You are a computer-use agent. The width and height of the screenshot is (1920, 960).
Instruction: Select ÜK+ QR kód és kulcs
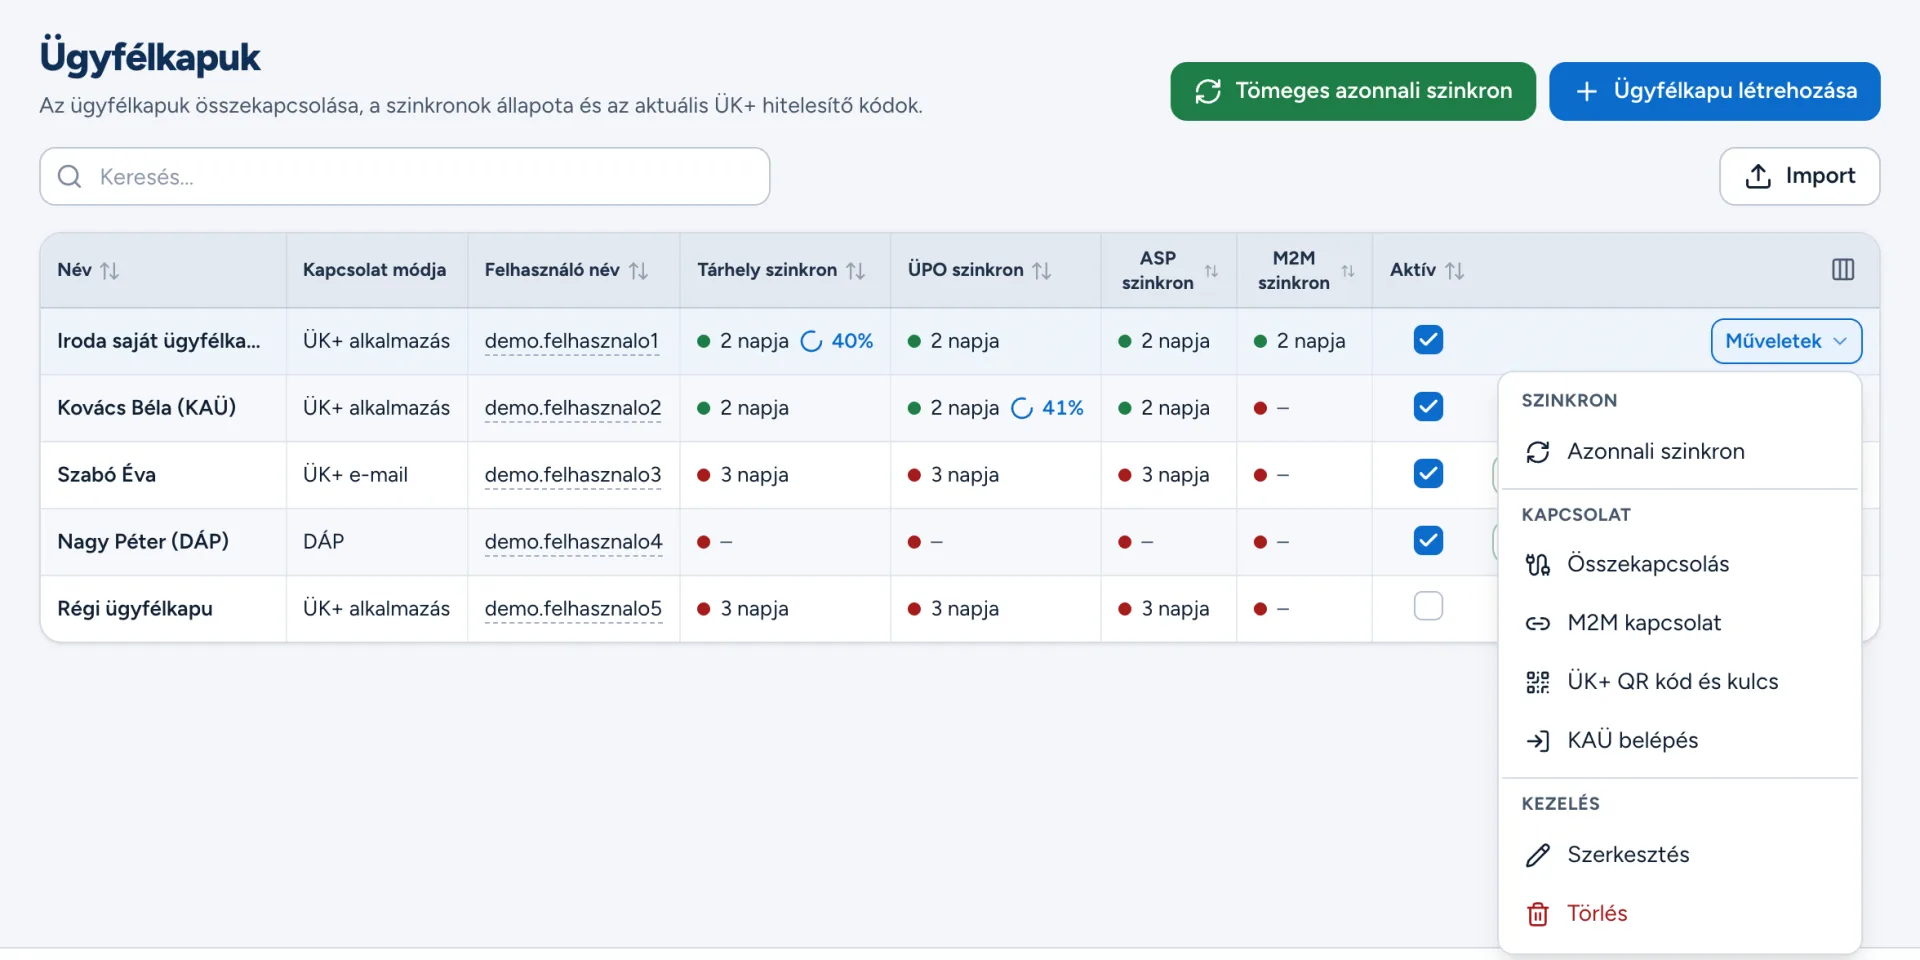coord(1679,682)
